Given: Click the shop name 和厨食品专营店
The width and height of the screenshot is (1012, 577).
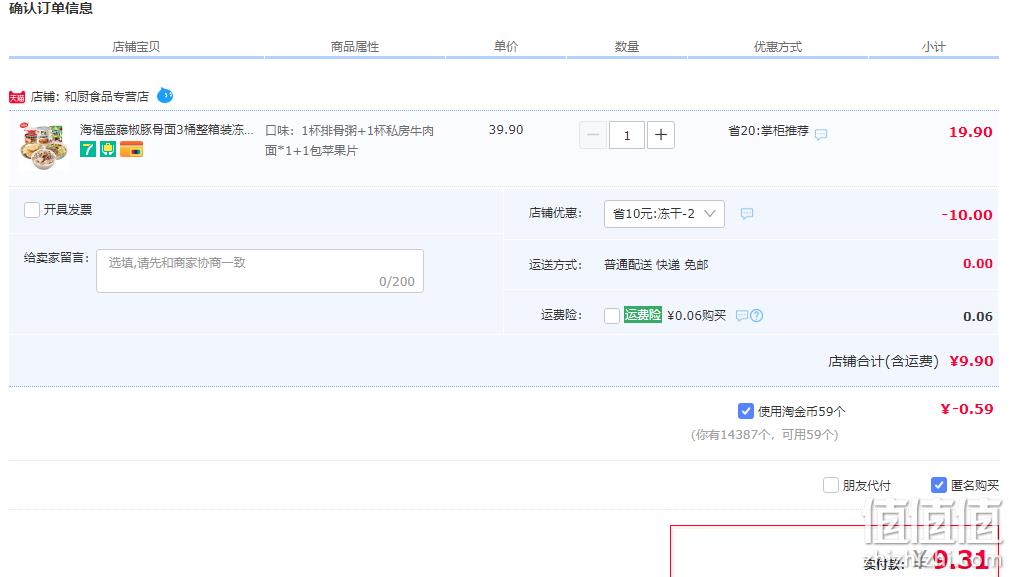Looking at the screenshot, I should [106, 96].
